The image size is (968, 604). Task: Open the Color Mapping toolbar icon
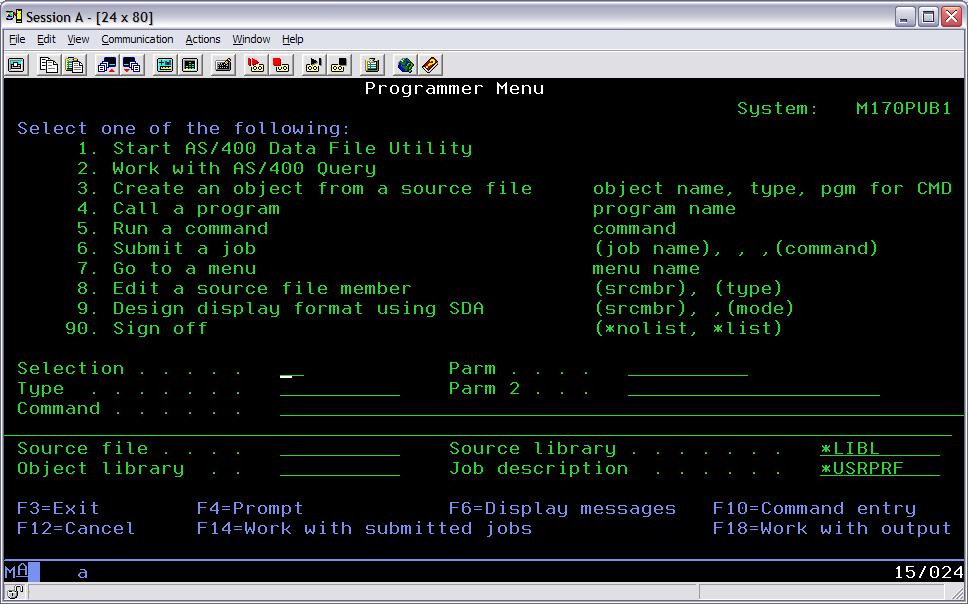coord(190,64)
